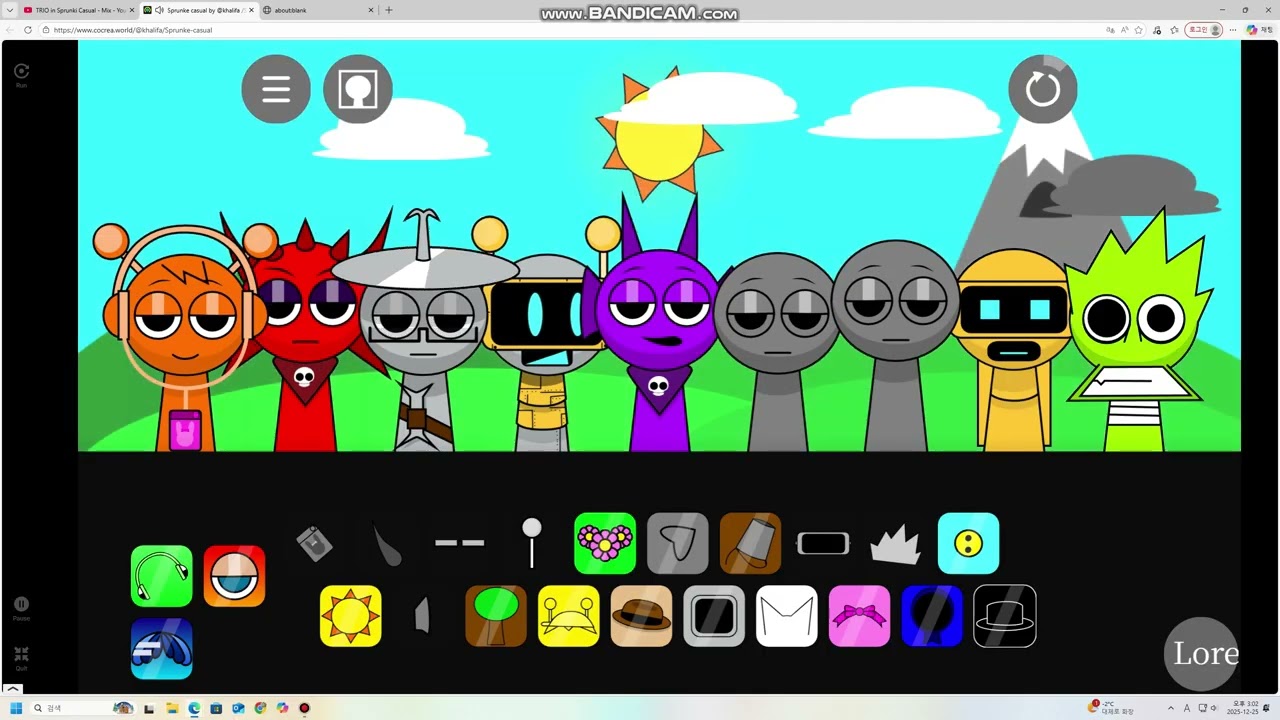The image size is (1280, 720).
Task: Pick the used black visor icon
Action: point(823,543)
